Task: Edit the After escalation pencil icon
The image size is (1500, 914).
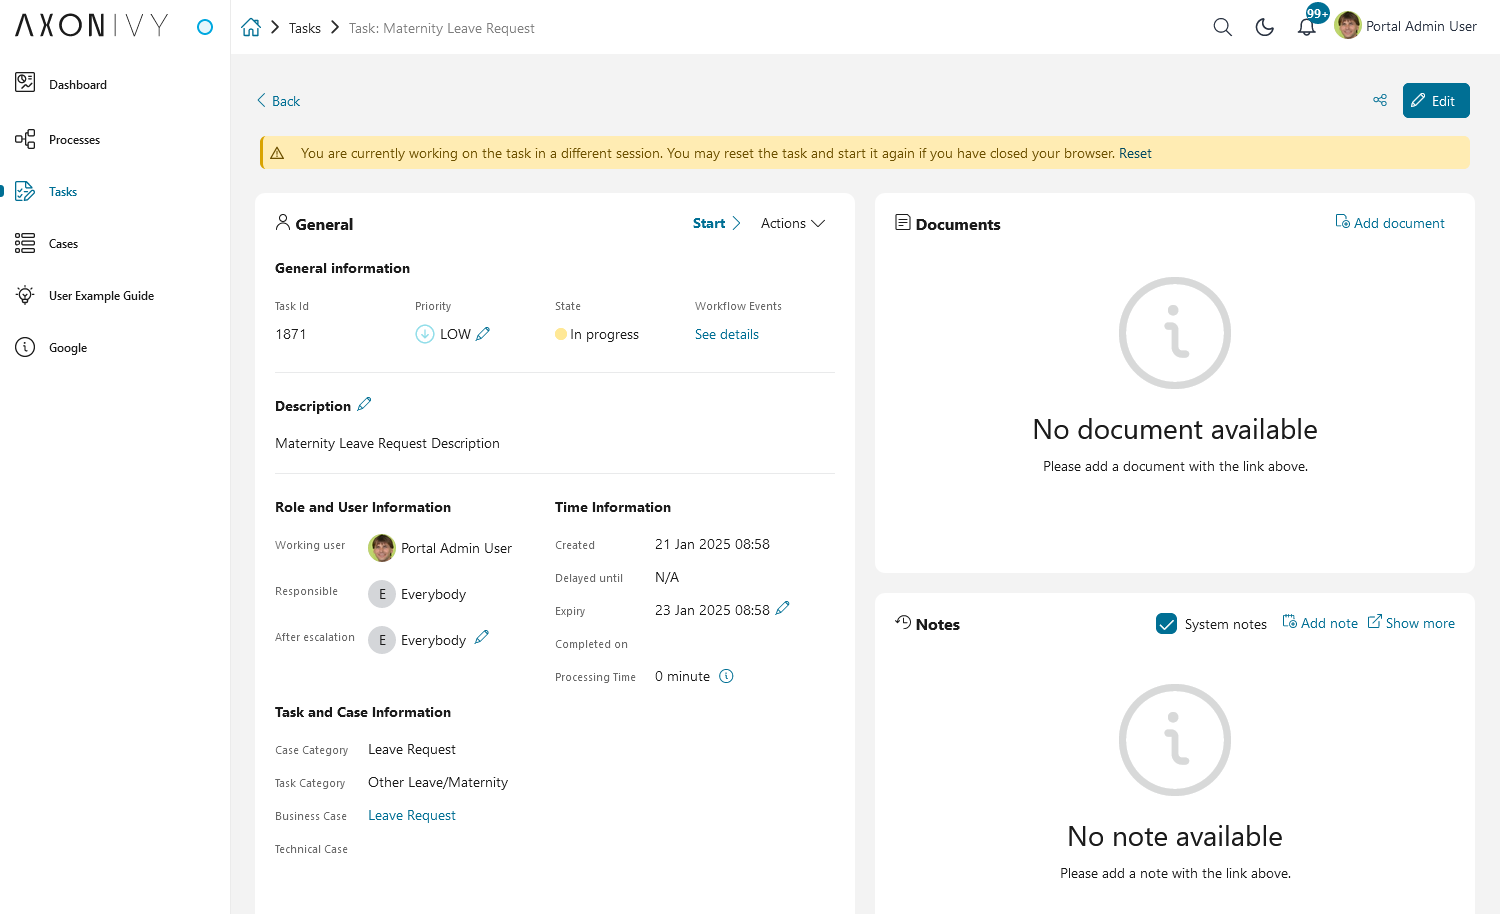Action: pyautogui.click(x=481, y=637)
